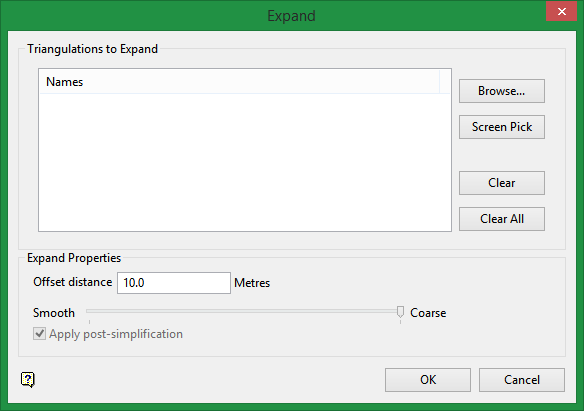
Task: Remove all entries with Clear All
Action: pos(502,219)
